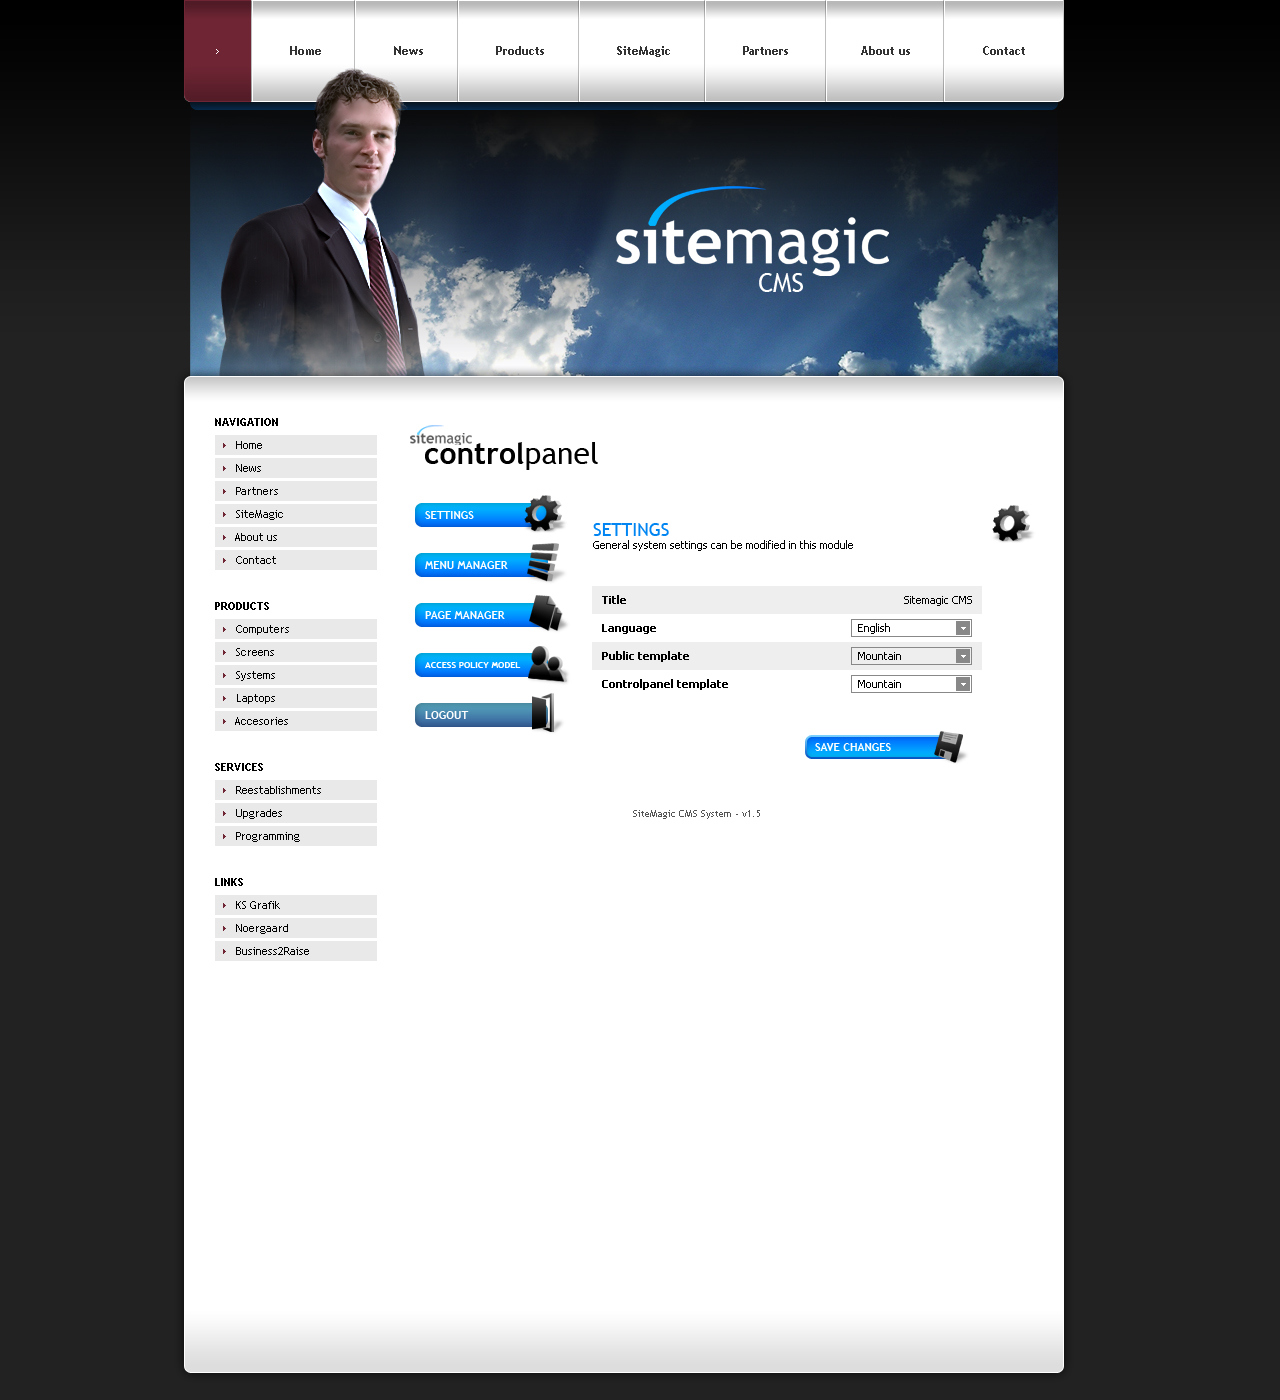Click the pages icon on Page Manager
1280x1400 pixels.
[547, 612]
